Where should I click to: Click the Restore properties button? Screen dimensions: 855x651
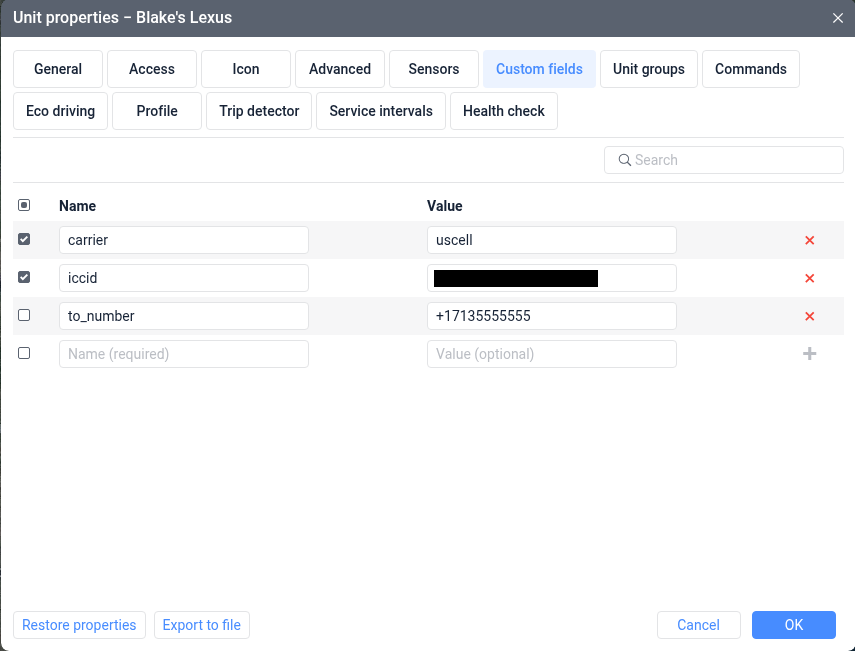pyautogui.click(x=79, y=625)
